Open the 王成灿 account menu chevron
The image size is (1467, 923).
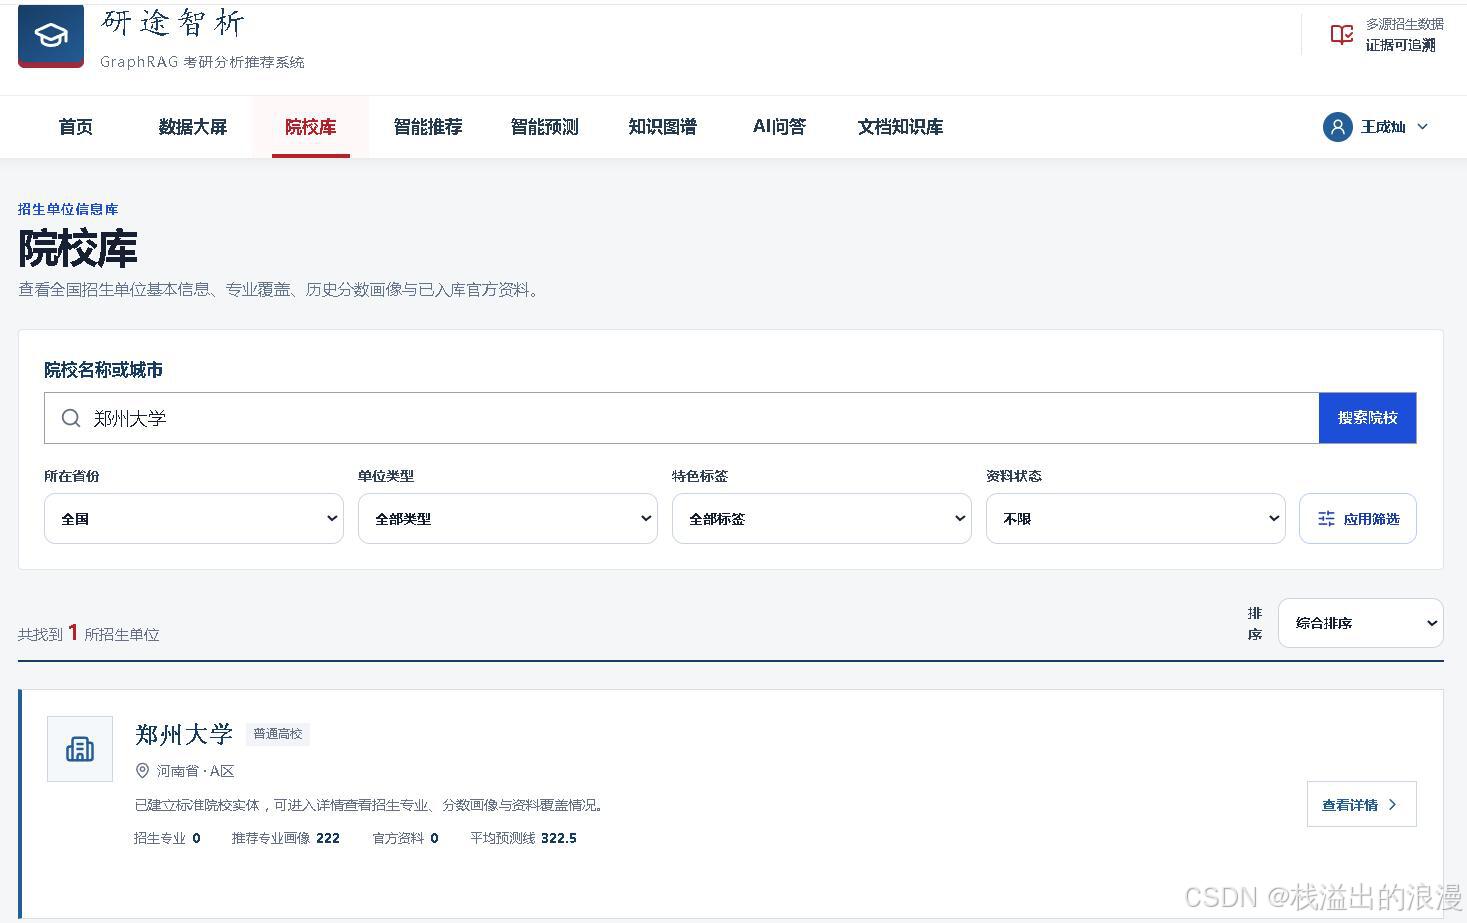tap(1423, 127)
